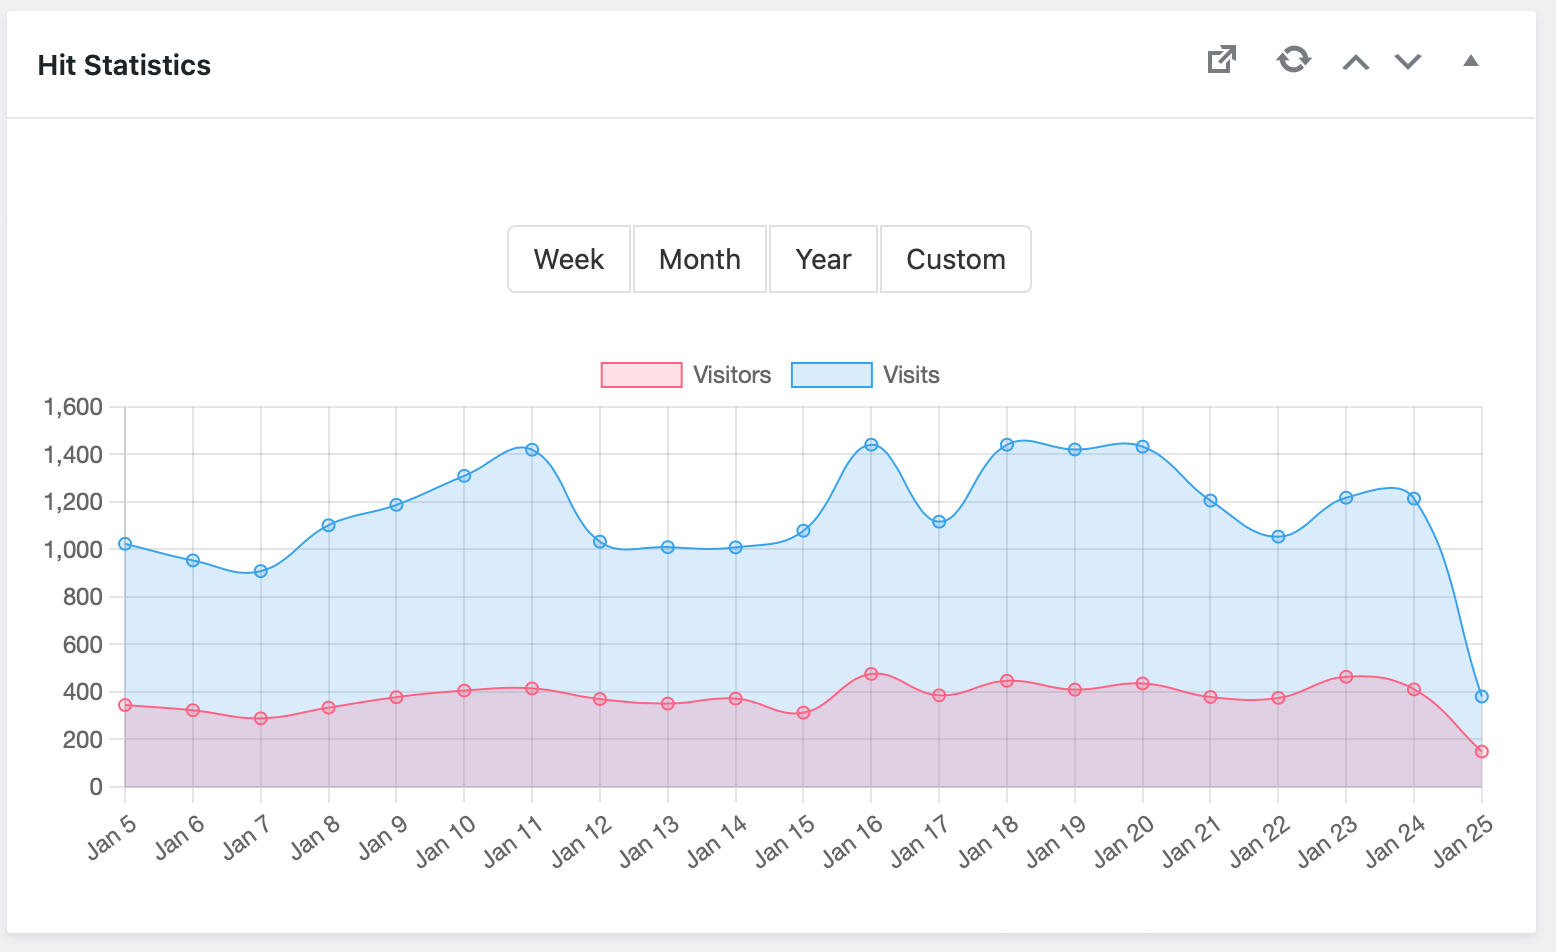Show the Year time range
Screen dimensions: 1556x952
[823, 259]
